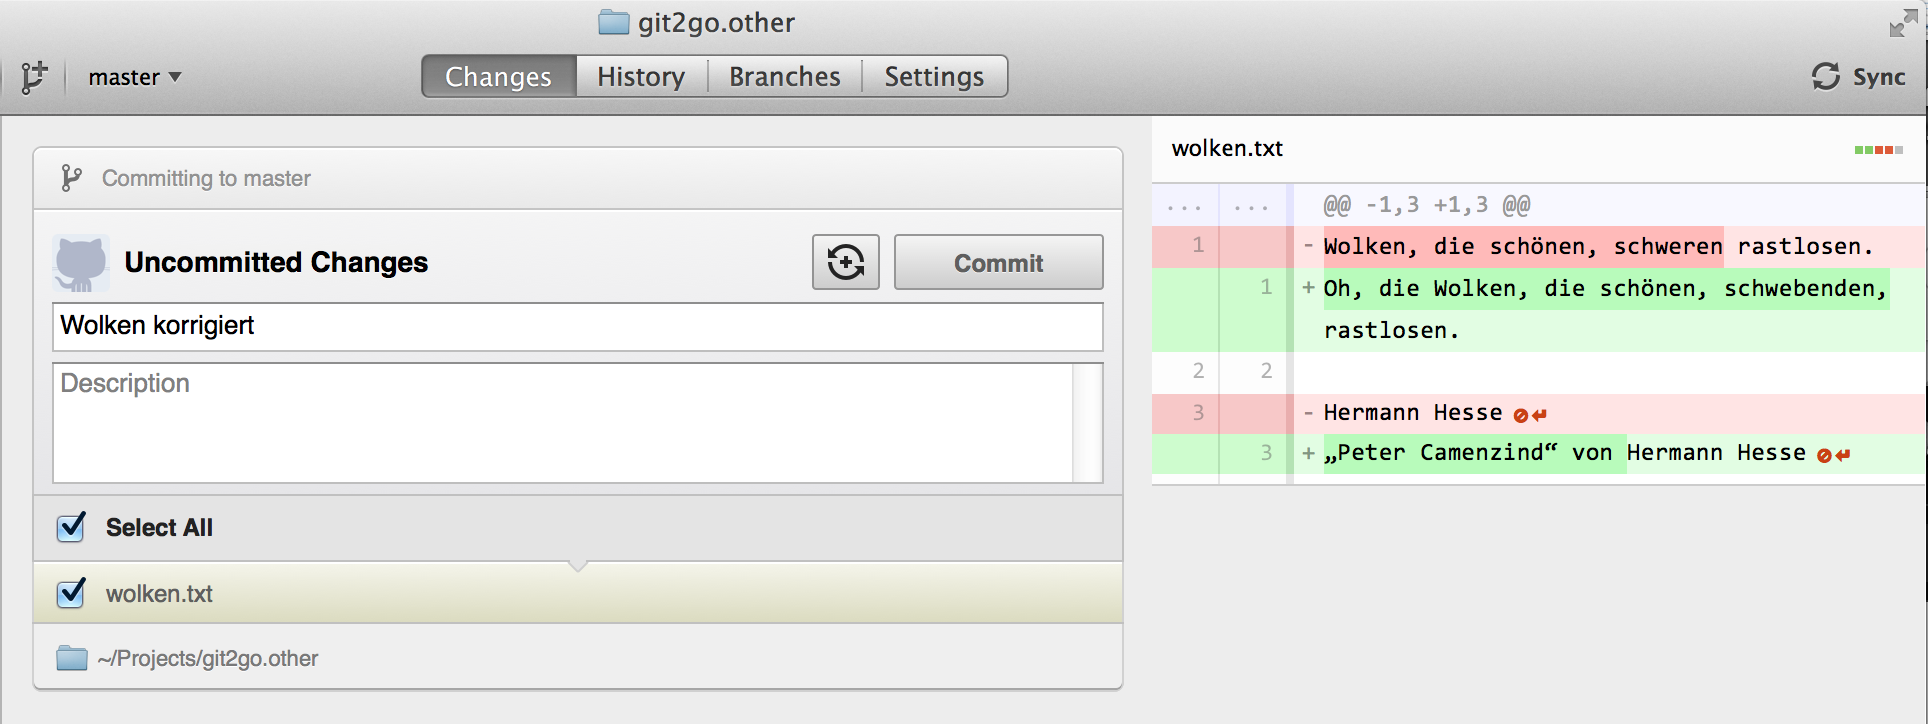Click the create branch icon beside master

34,77
